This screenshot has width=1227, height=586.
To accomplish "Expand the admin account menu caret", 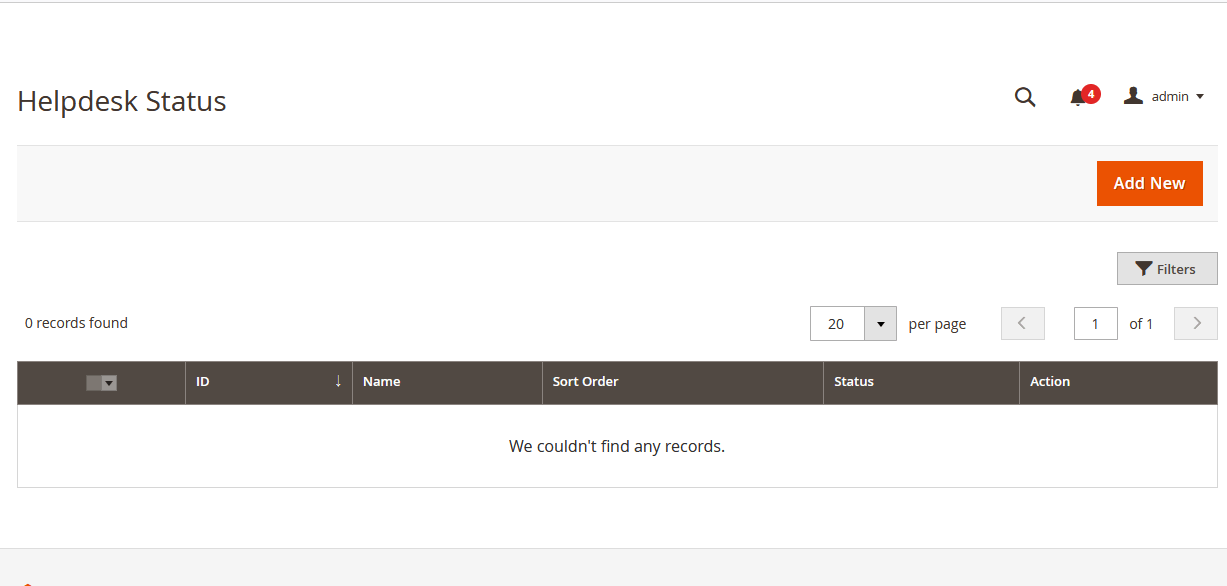I will [x=1200, y=97].
